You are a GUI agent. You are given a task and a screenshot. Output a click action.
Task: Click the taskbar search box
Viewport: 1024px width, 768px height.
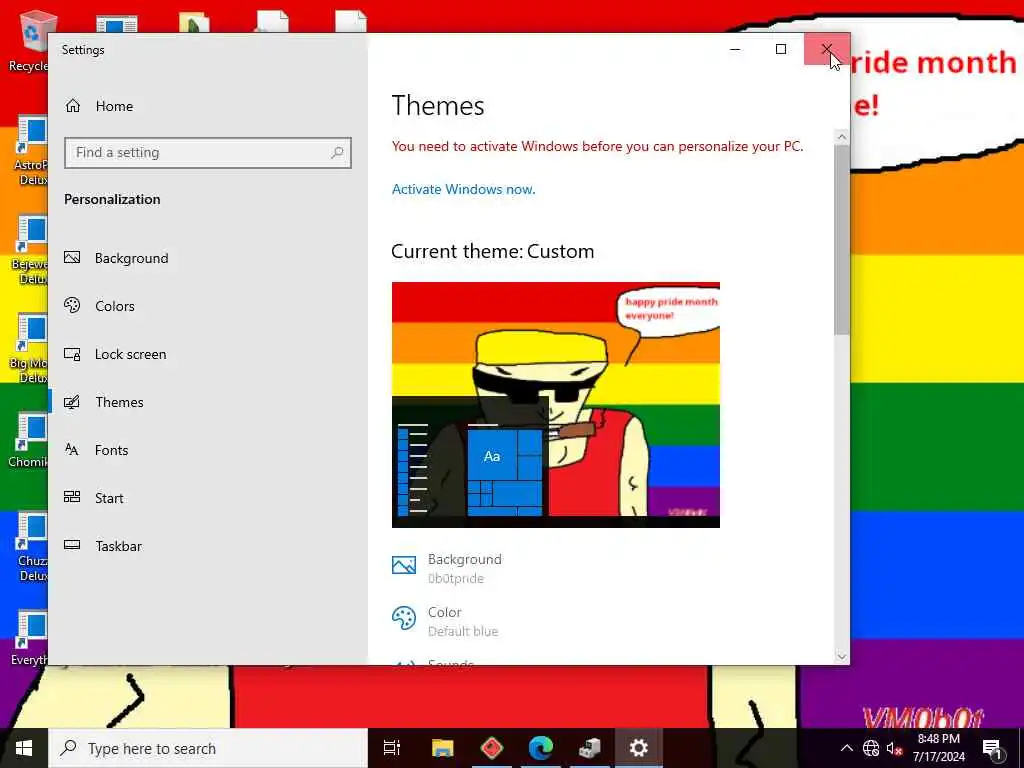(208, 748)
